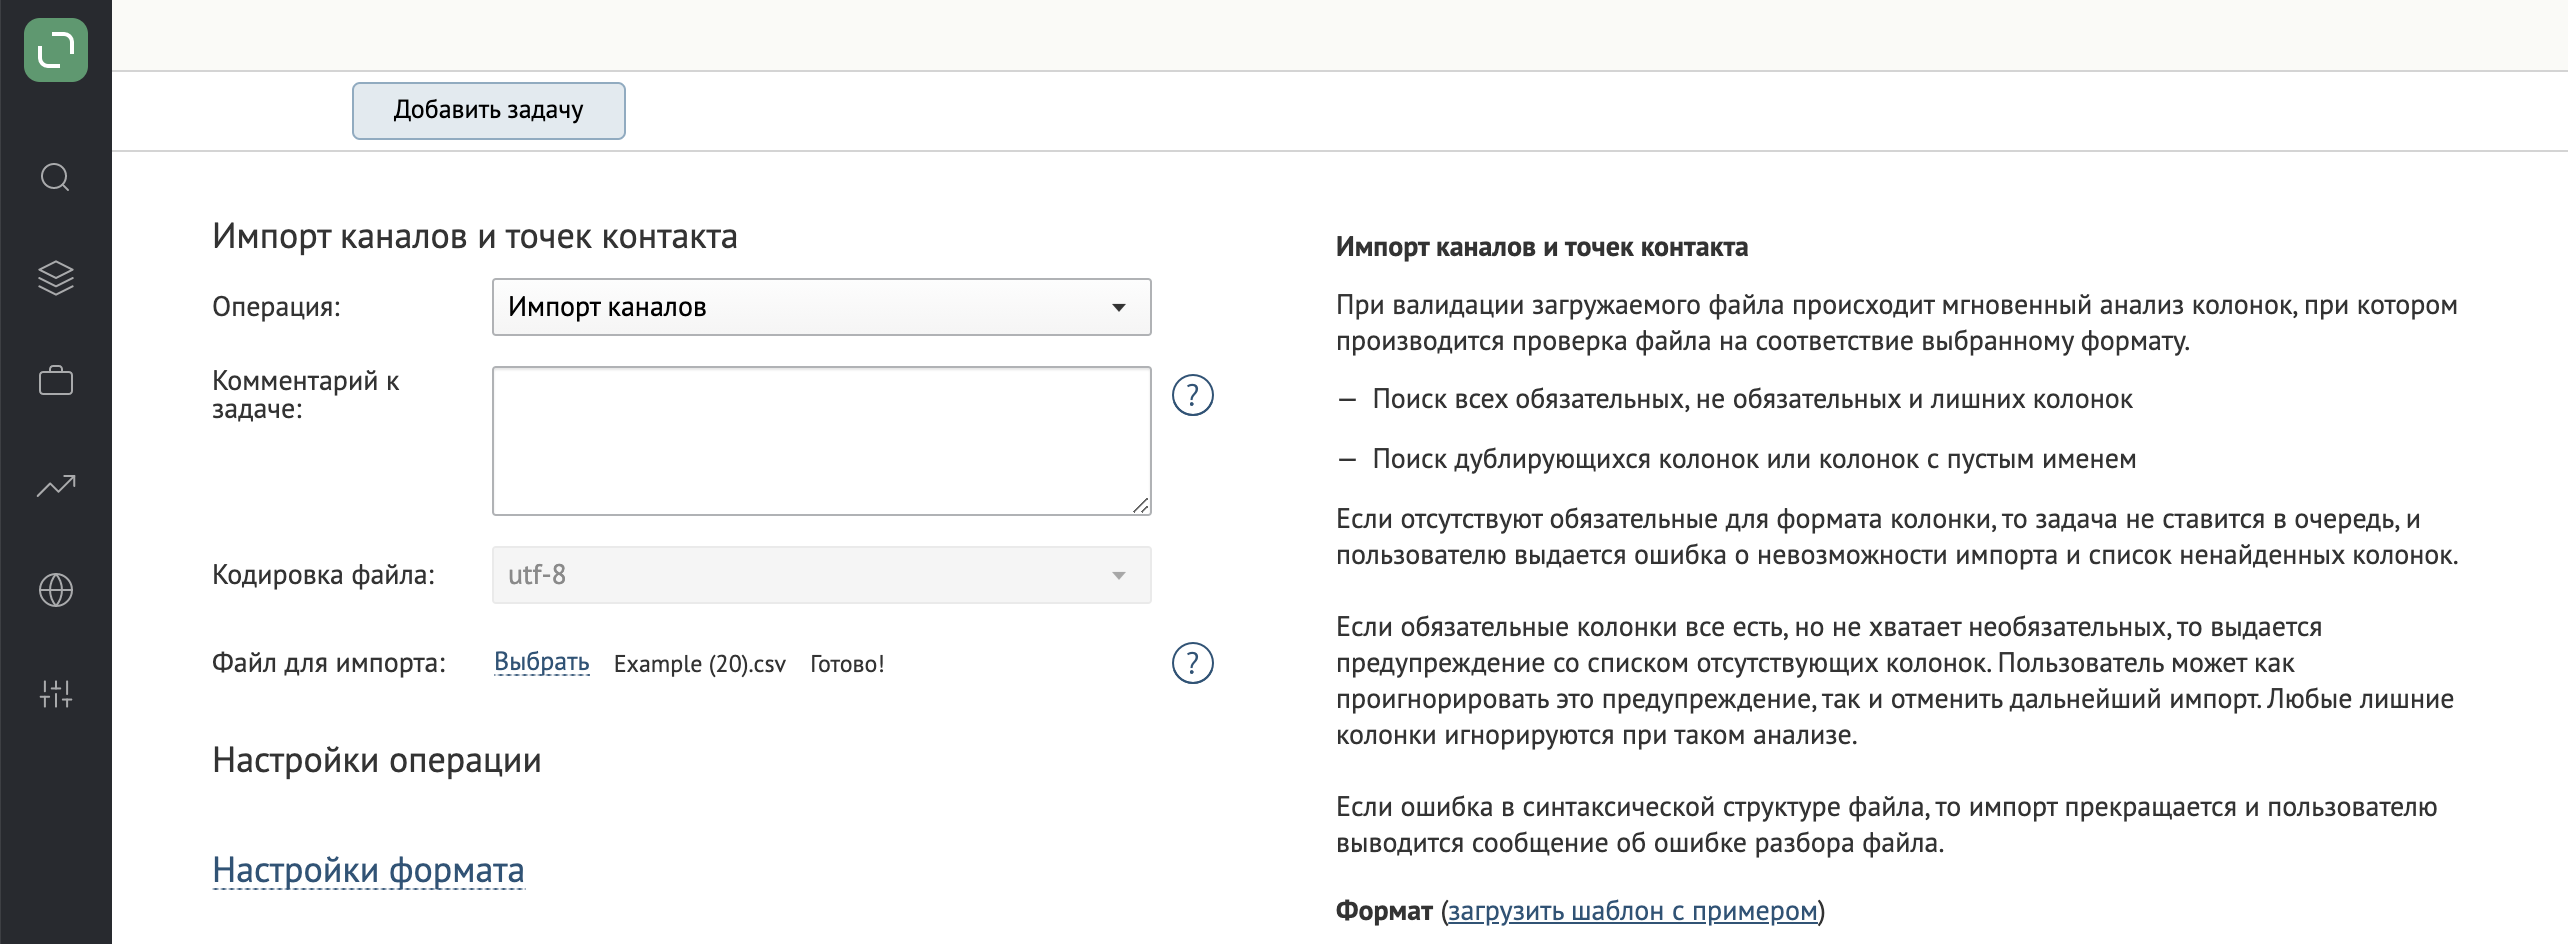The image size is (2568, 944).
Task: Show help for task comment field
Action: tap(1192, 395)
